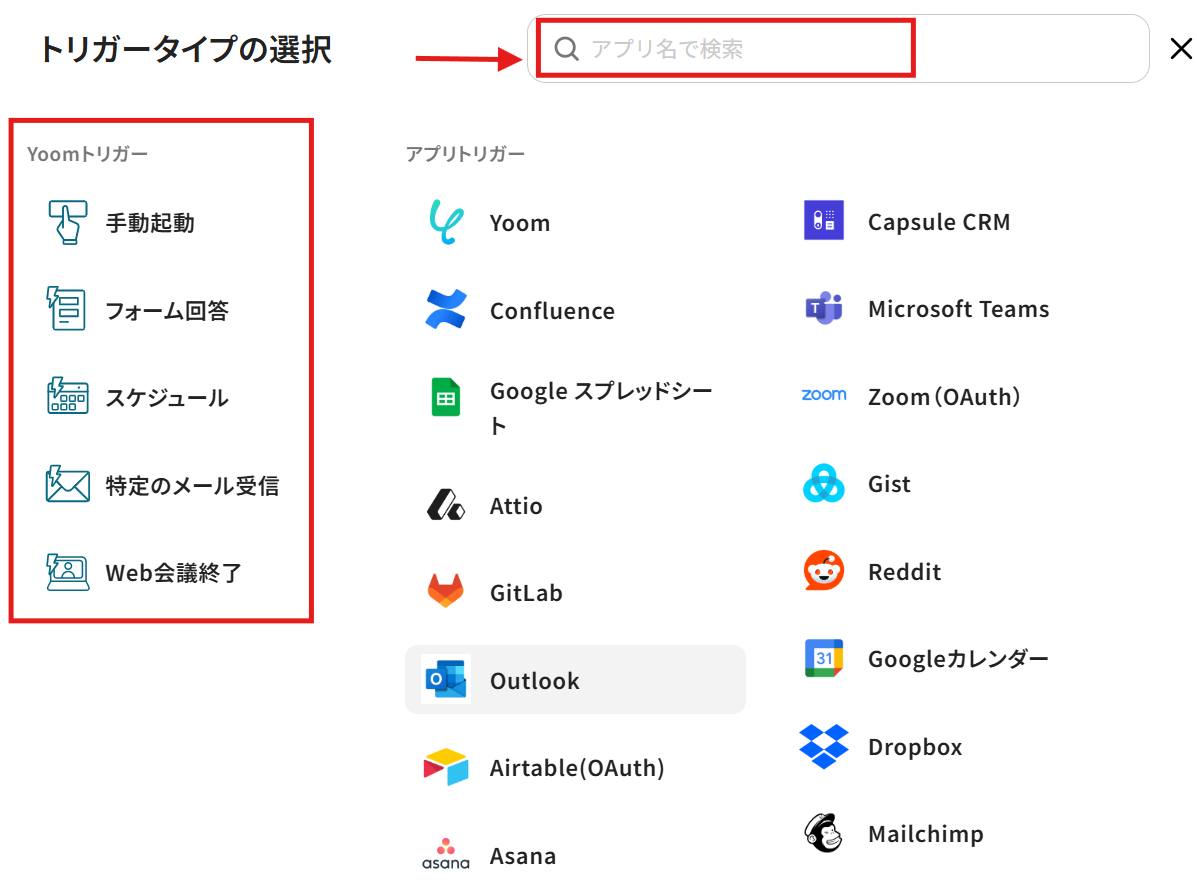Close the trigger type selection dialog

pos(1181,49)
